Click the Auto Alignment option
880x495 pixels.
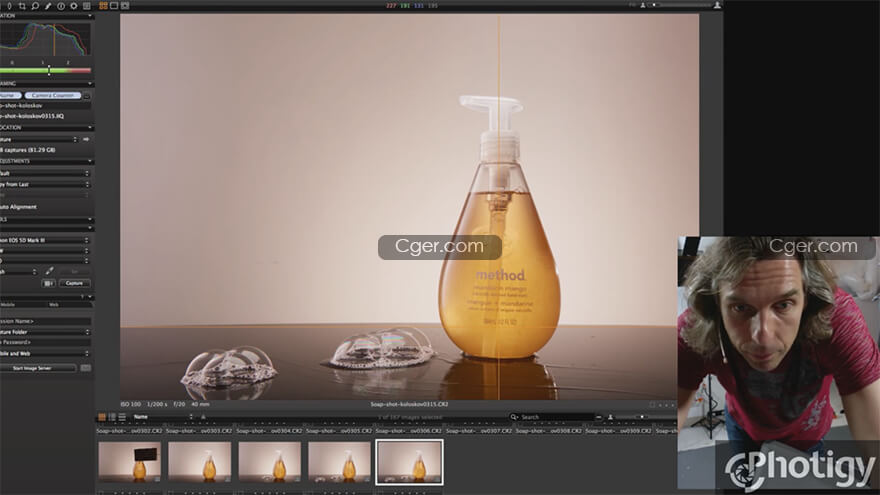tap(19, 207)
